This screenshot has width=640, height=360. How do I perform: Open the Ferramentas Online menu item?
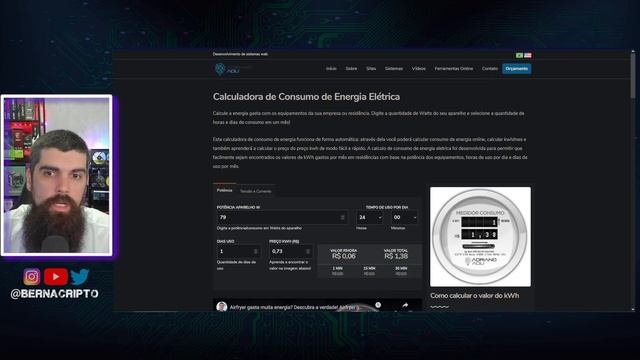(x=453, y=69)
